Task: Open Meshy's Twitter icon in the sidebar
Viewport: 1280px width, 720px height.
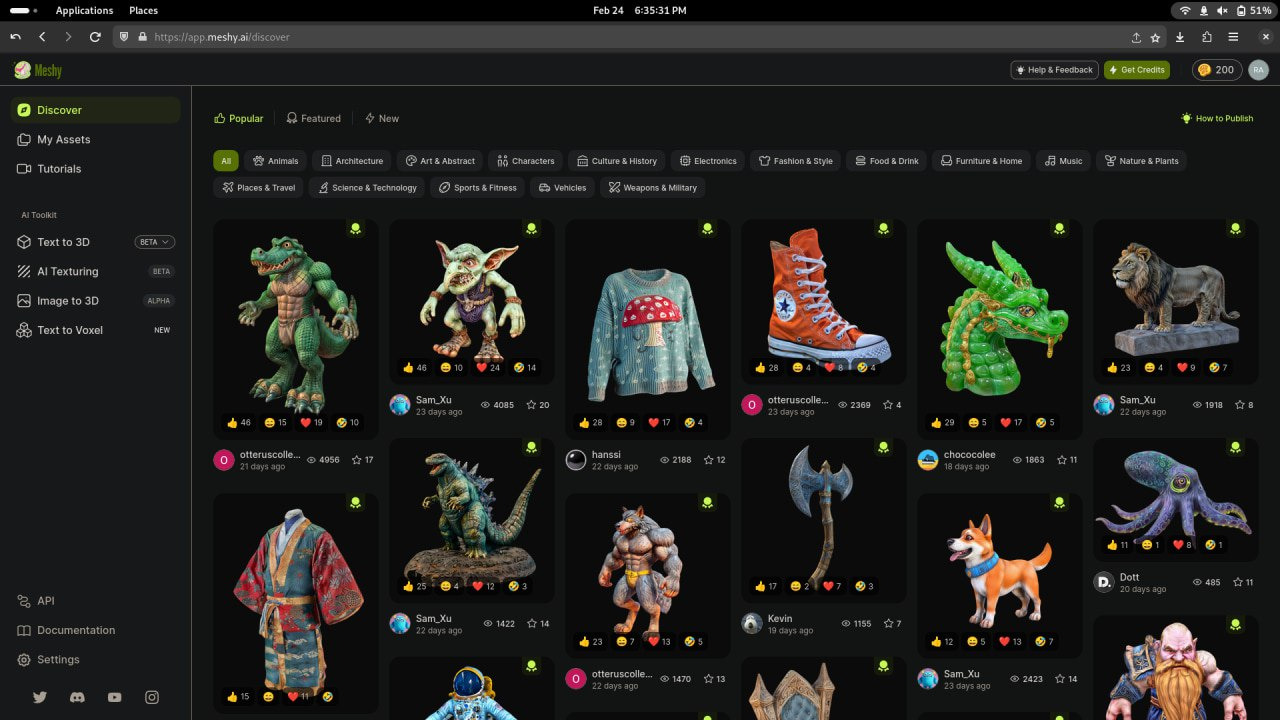Action: tap(40, 697)
